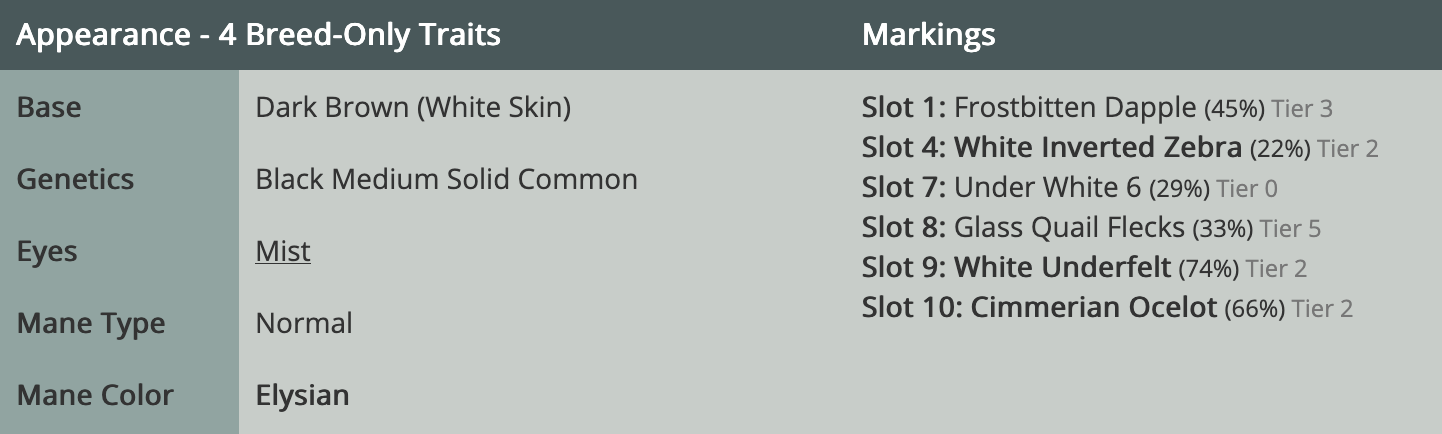Image resolution: width=1442 pixels, height=434 pixels.
Task: Click the Elysian mane color value
Action: tap(303, 395)
